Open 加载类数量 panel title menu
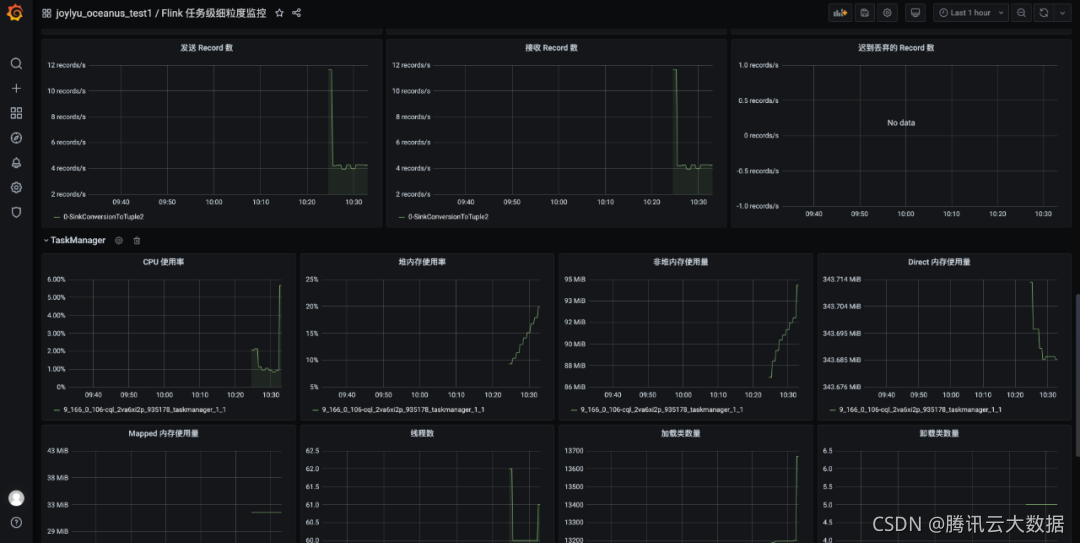Viewport: 1080px width, 543px height. pos(681,433)
